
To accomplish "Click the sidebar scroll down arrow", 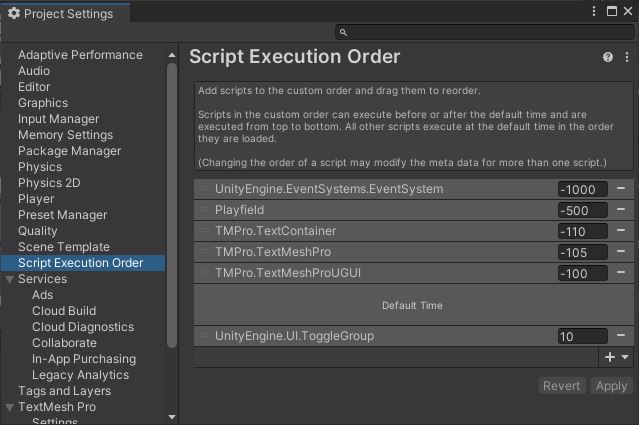I will 172,417.
